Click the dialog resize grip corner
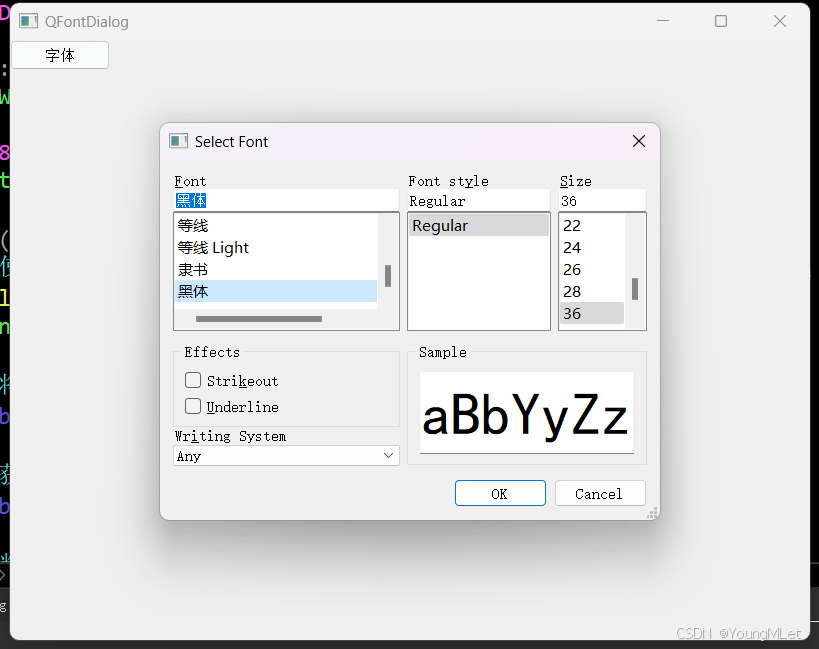Viewport: 819px width, 649px height. coord(652,513)
